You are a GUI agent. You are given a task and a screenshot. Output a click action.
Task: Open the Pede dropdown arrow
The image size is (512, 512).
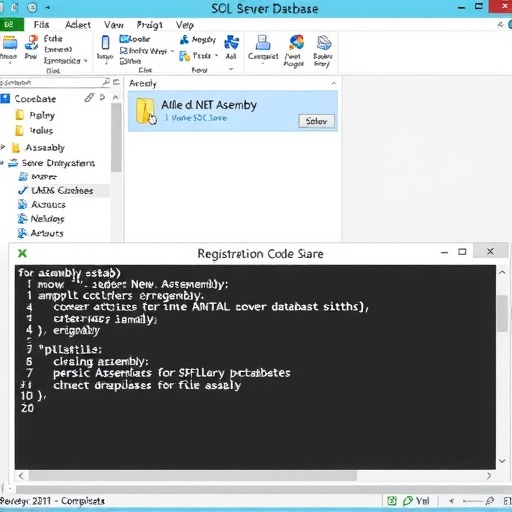pyautogui.click(x=216, y=55)
